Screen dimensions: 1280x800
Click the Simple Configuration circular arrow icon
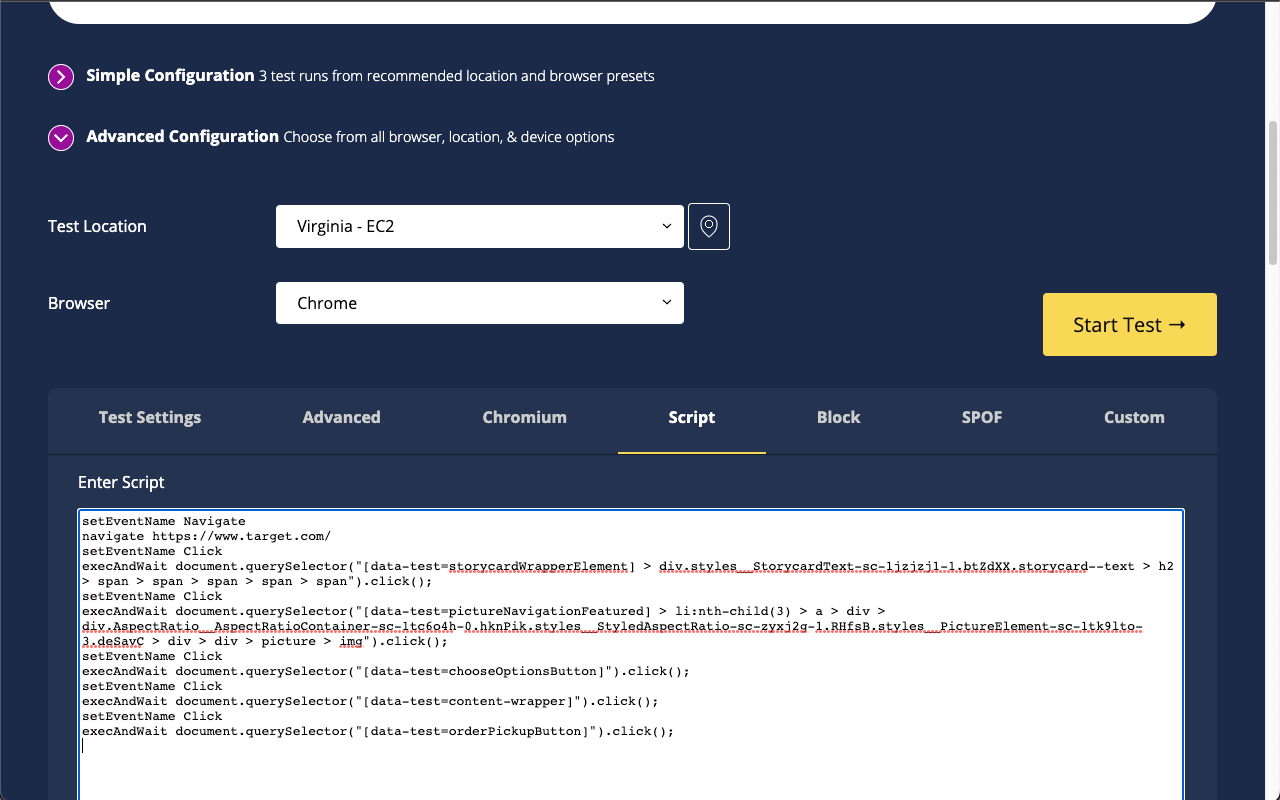[60, 76]
